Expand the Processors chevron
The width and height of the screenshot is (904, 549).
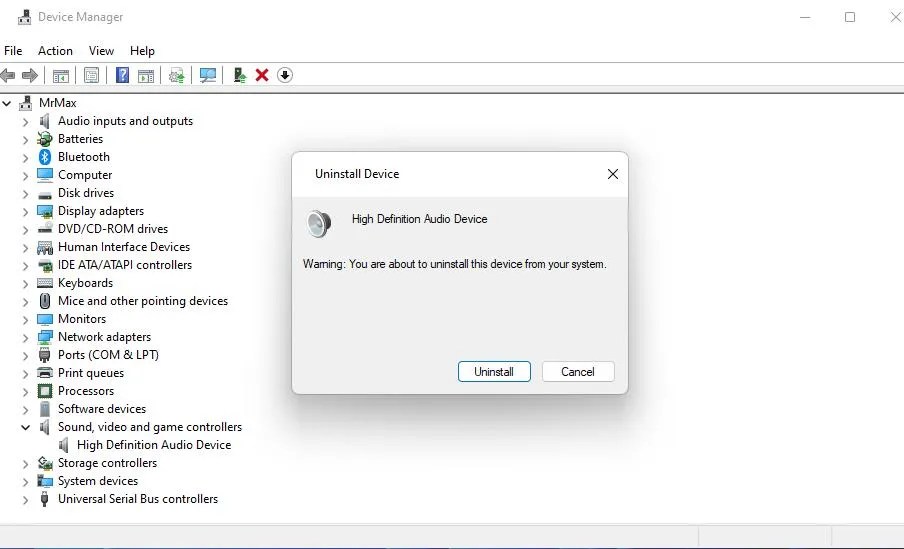click(25, 392)
